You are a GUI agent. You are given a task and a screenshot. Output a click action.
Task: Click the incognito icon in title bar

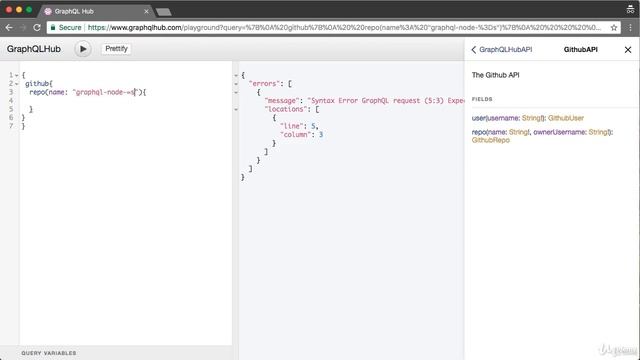(630, 9)
